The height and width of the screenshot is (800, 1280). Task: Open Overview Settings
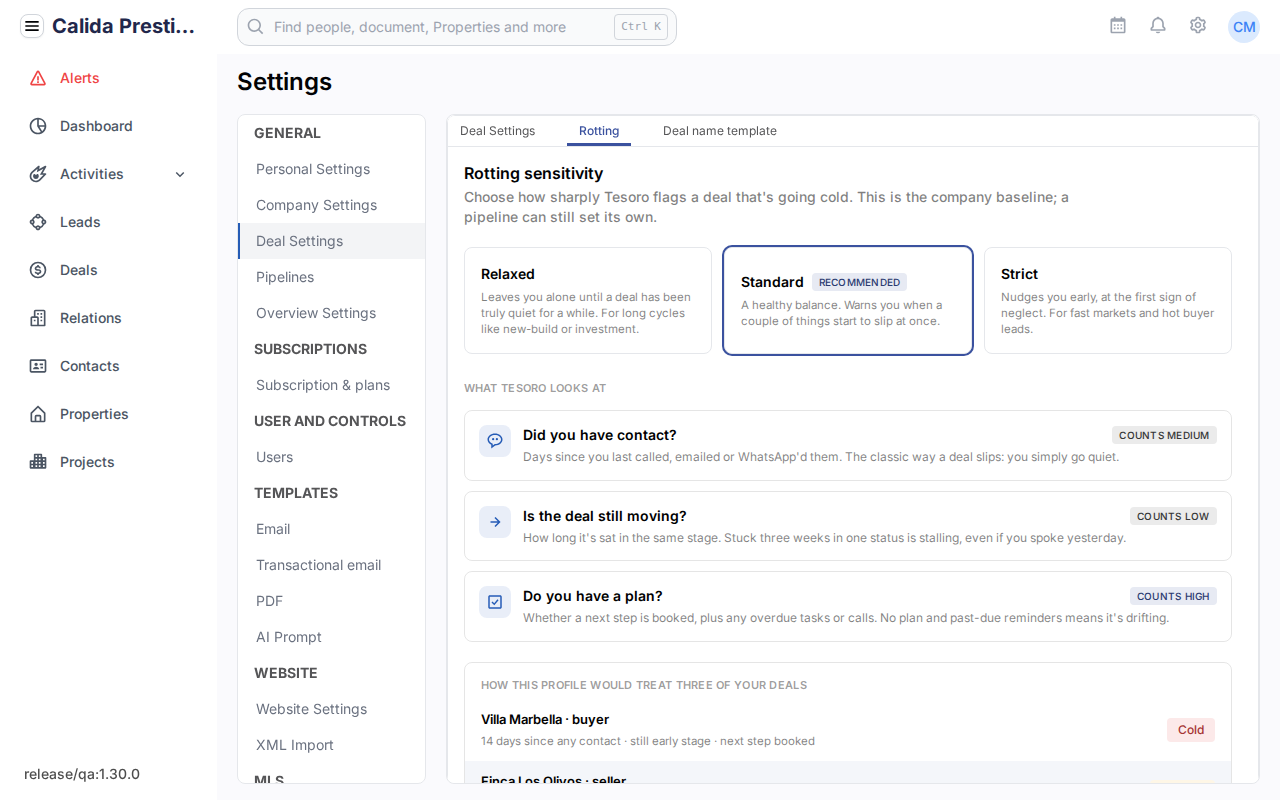click(332, 313)
